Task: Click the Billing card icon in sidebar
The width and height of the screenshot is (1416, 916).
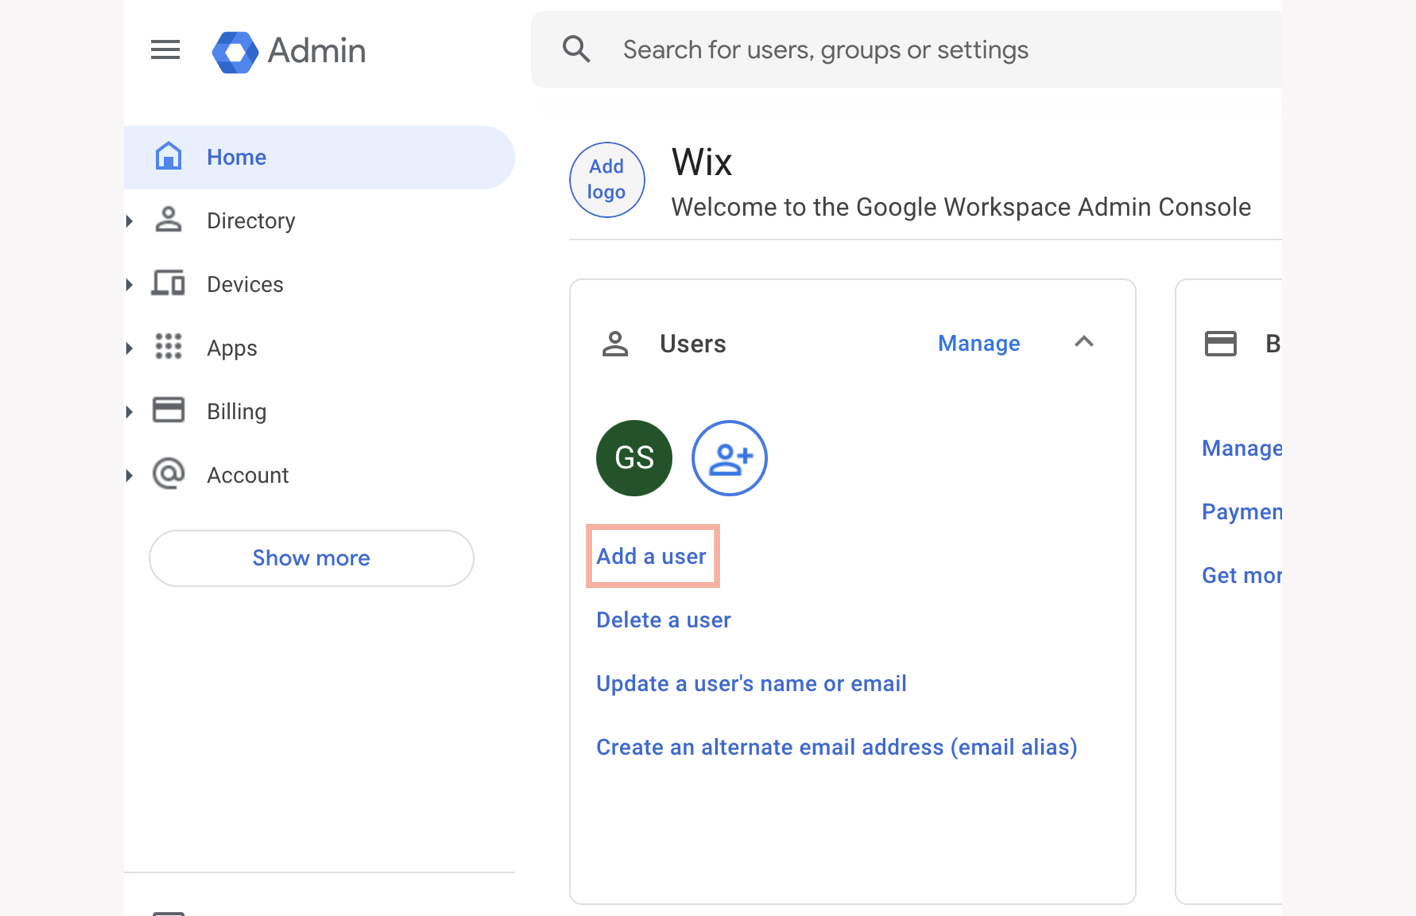Action: pos(168,410)
